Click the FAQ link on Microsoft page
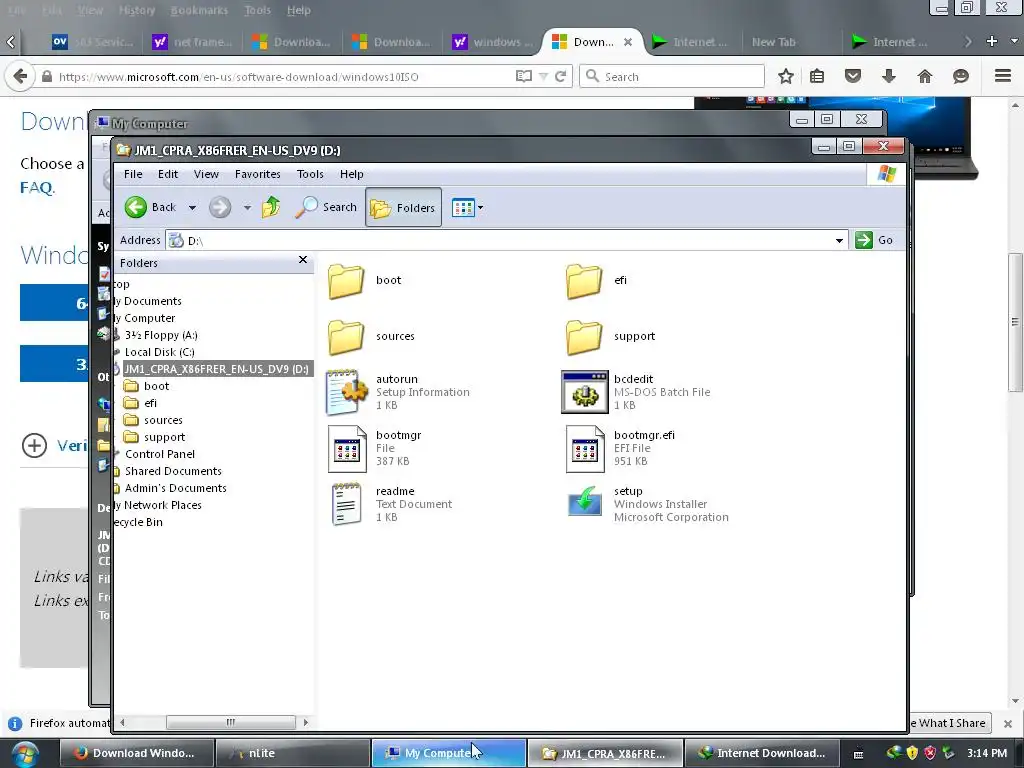This screenshot has width=1024, height=768. [x=37, y=187]
